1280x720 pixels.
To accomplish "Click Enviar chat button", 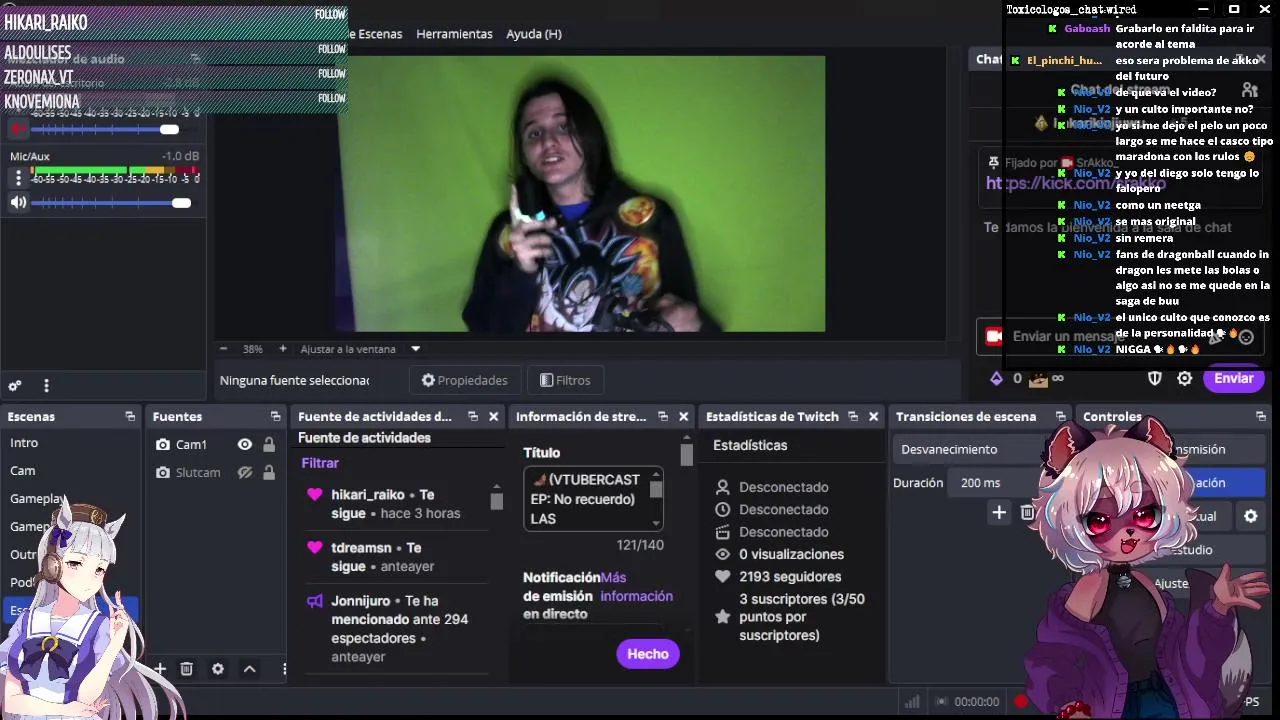I will 1234,378.
